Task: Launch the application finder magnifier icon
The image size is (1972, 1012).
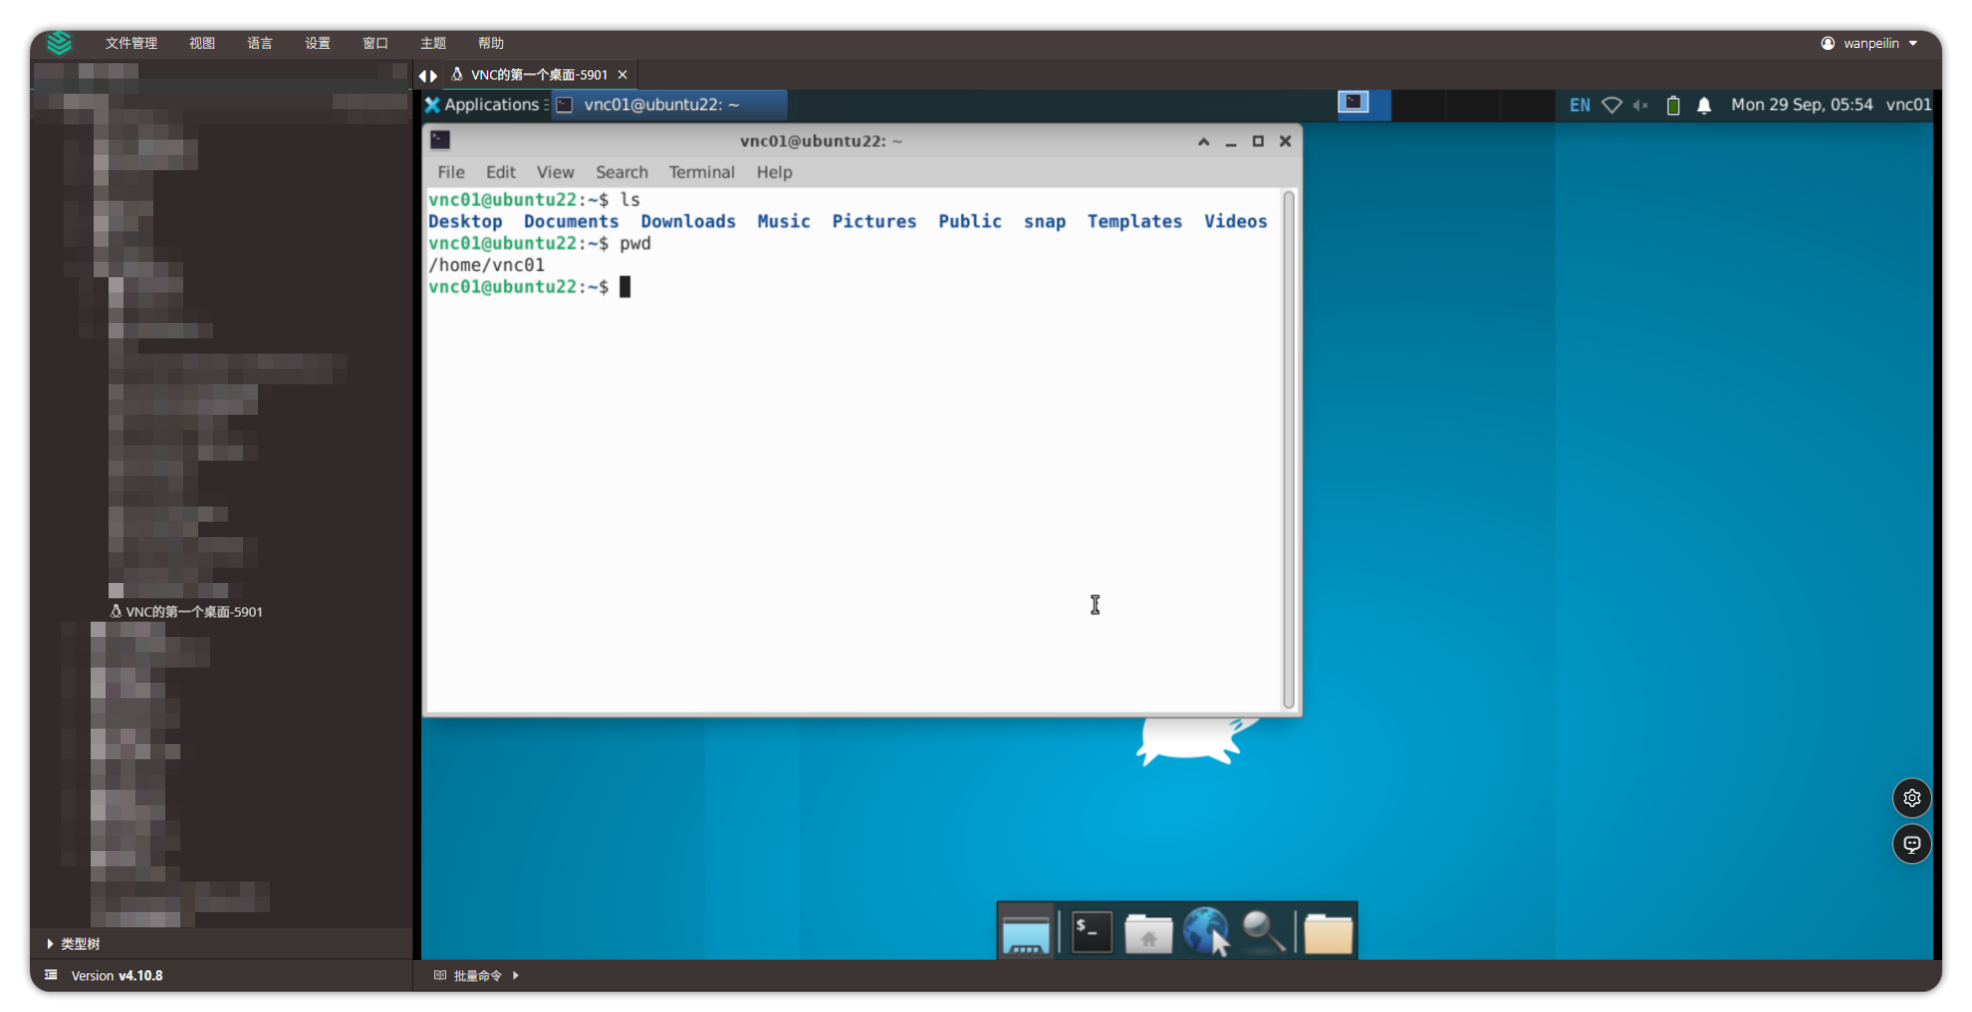Action: [x=1264, y=932]
